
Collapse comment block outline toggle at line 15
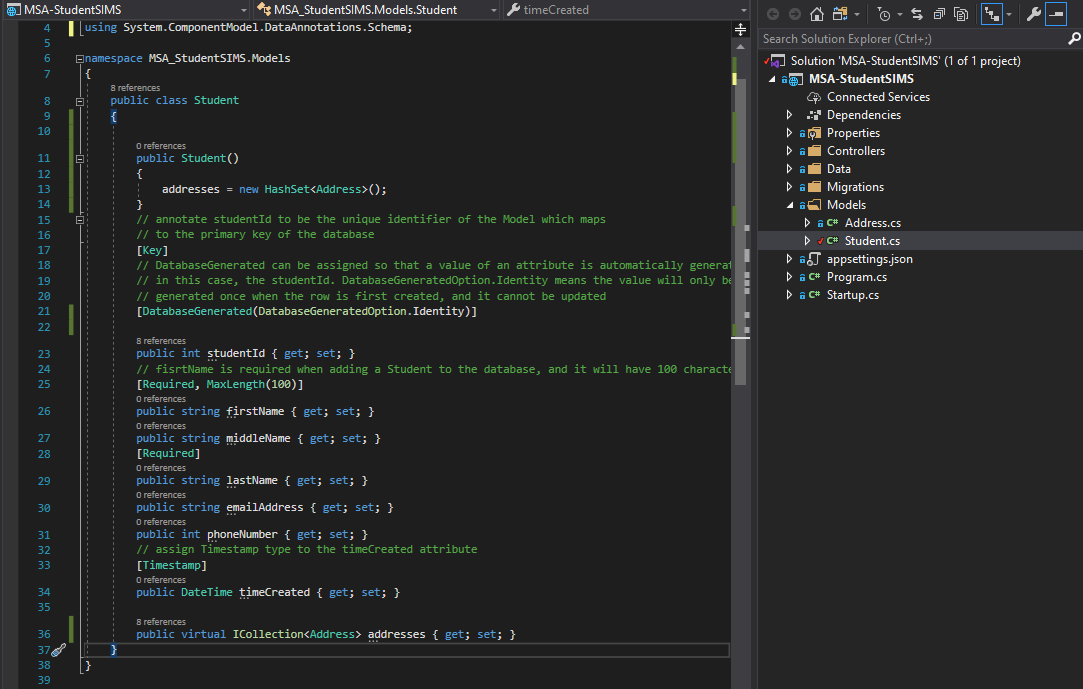(79, 220)
